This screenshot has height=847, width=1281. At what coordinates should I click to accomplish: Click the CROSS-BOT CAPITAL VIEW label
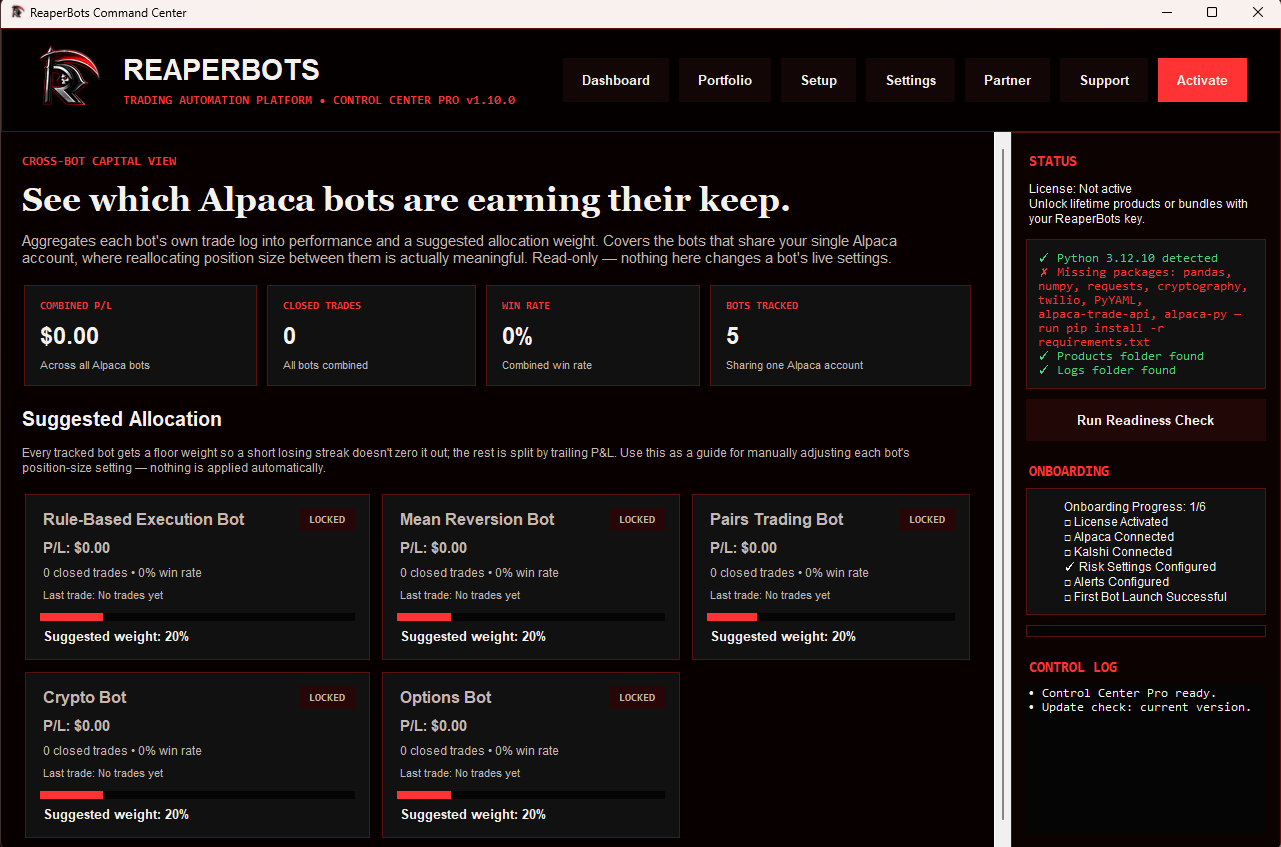click(99, 161)
